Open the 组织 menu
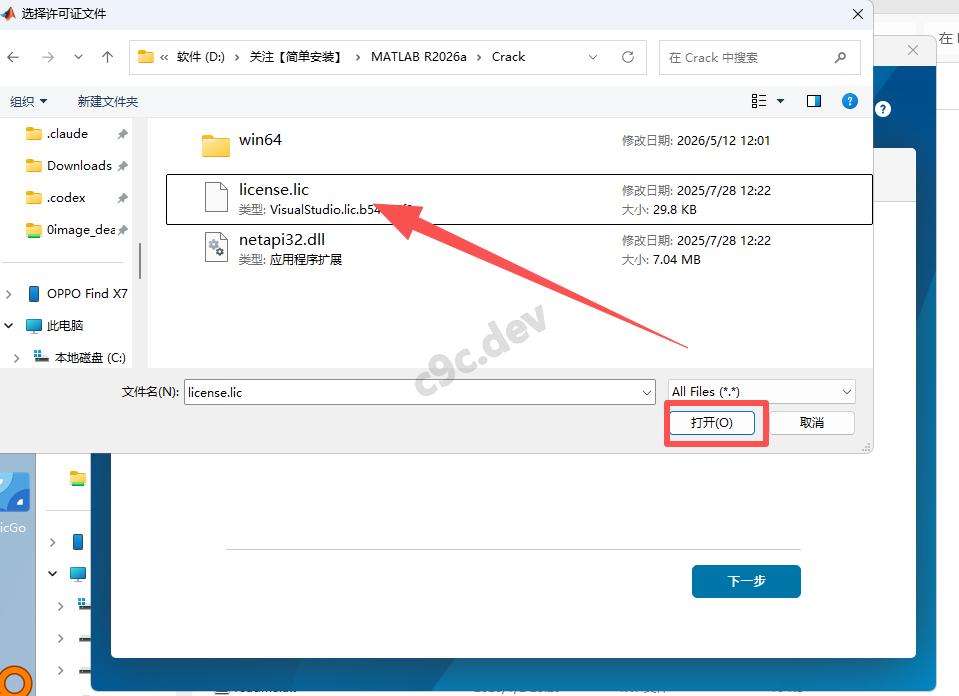Viewport: 959px width, 696px height. tap(28, 102)
